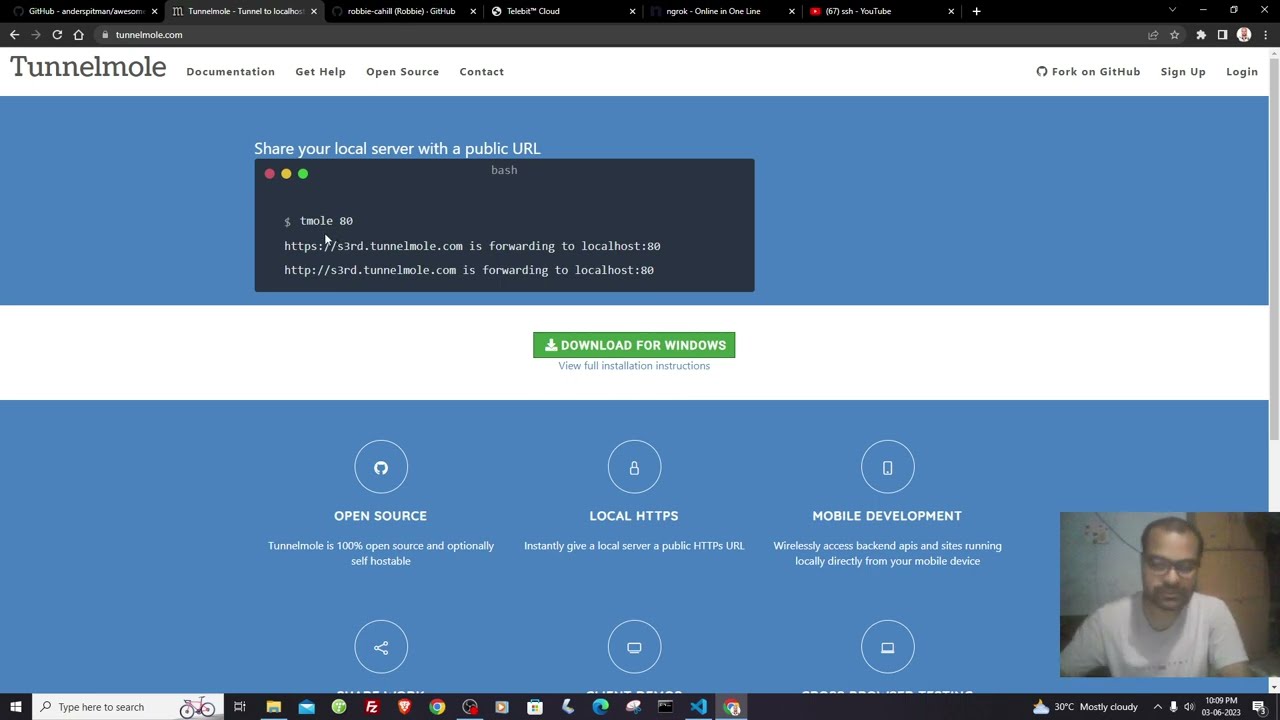Viewport: 1280px width, 720px height.
Task: Open the Chrome extensions puzzle icon
Action: (x=1201, y=35)
